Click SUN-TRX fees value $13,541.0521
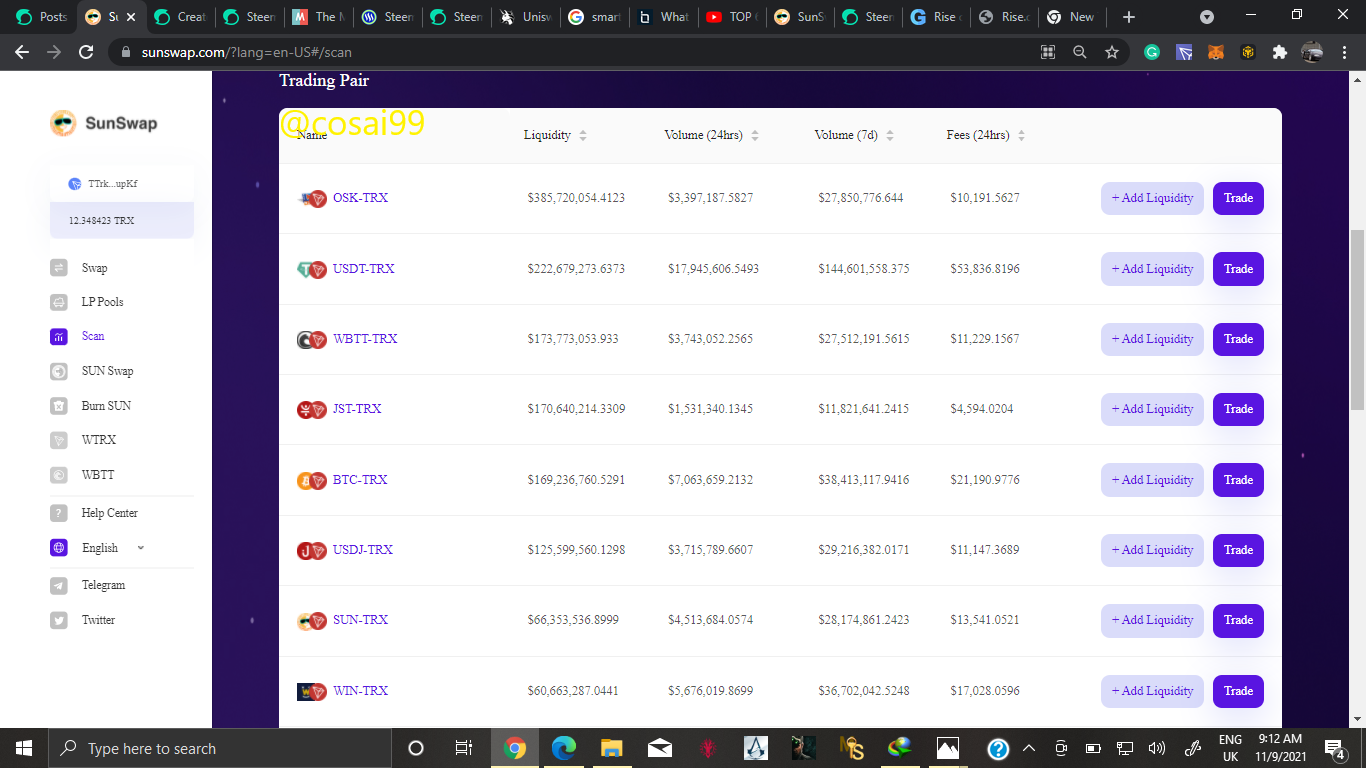 pyautogui.click(x=985, y=620)
